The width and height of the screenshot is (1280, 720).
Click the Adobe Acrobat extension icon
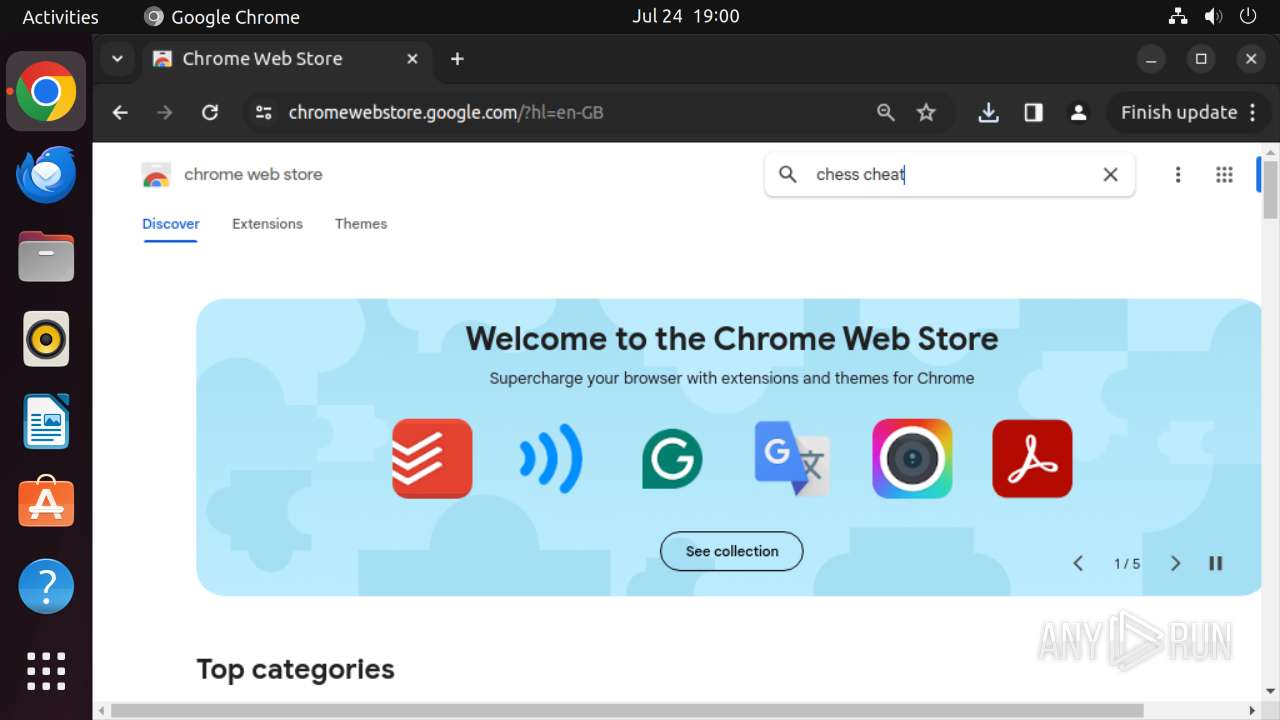[1032, 458]
